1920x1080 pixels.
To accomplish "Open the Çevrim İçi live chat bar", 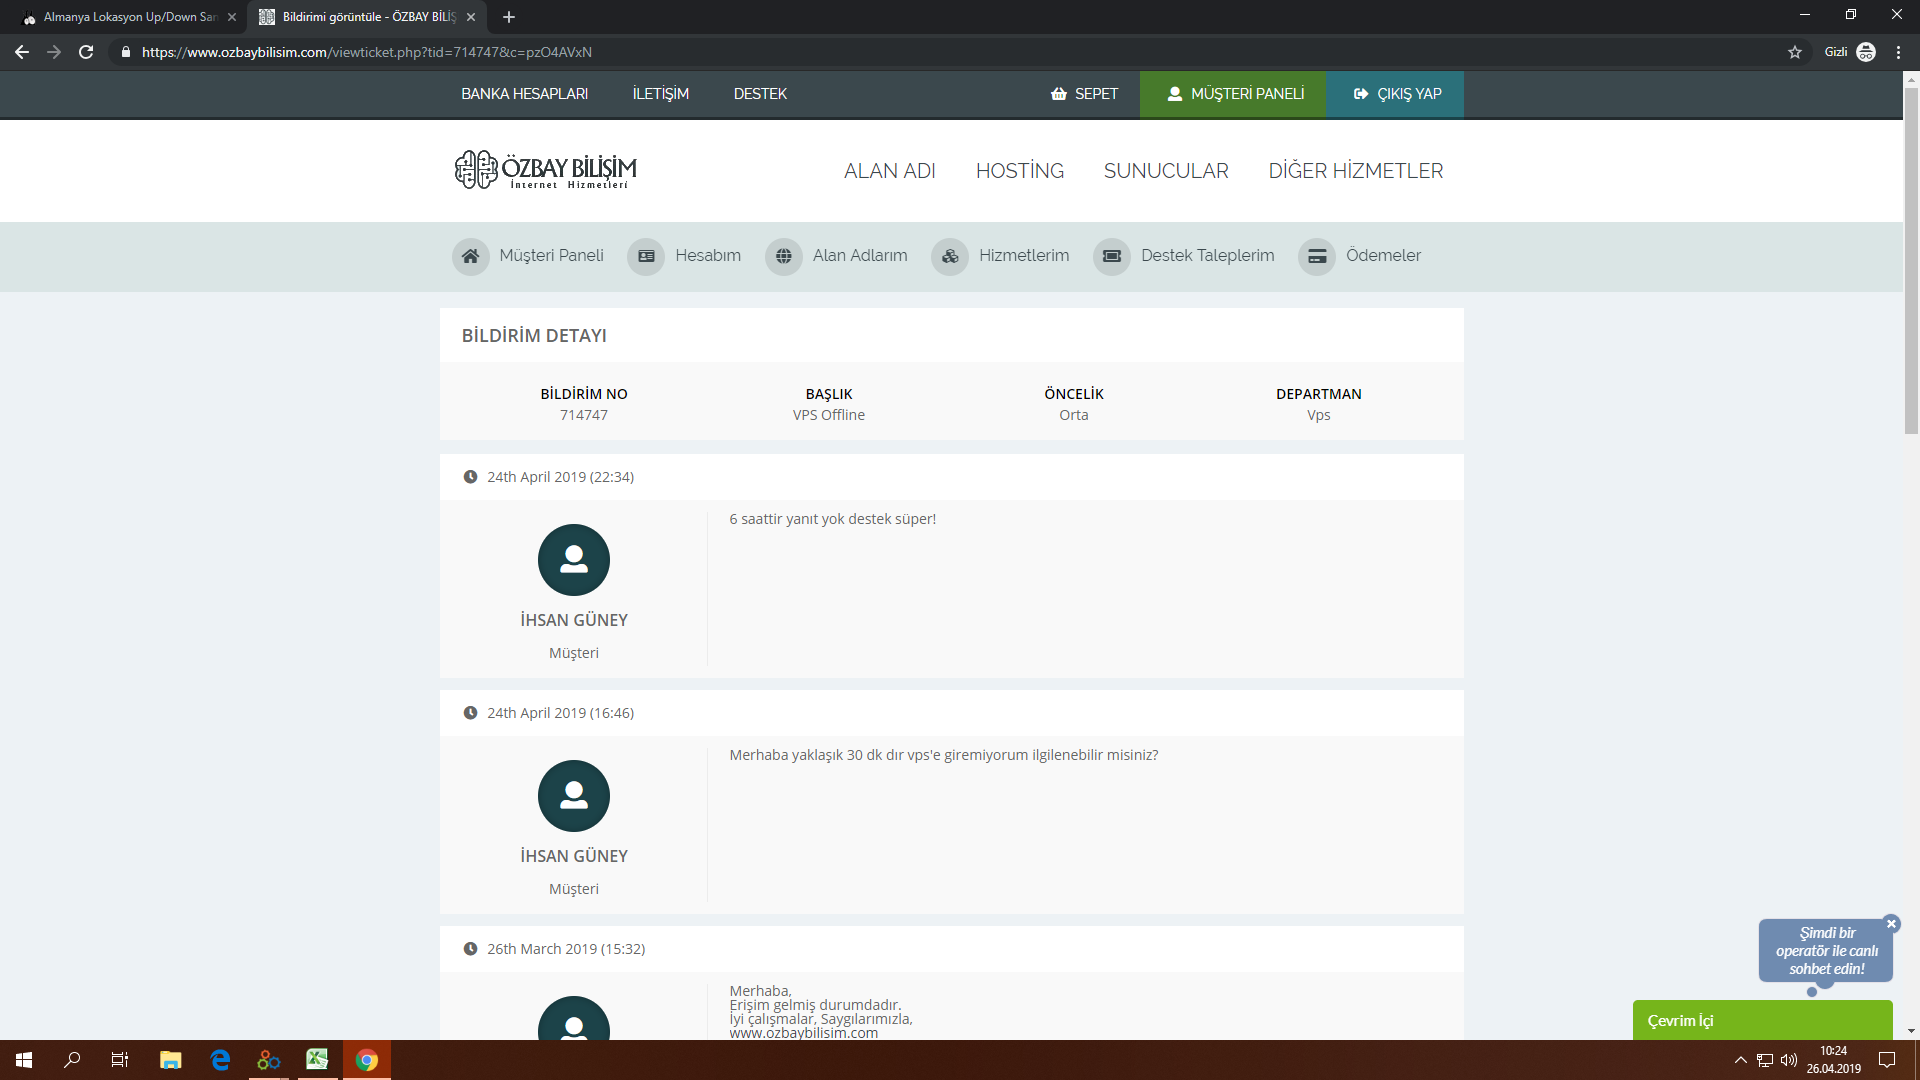I will click(1762, 1020).
